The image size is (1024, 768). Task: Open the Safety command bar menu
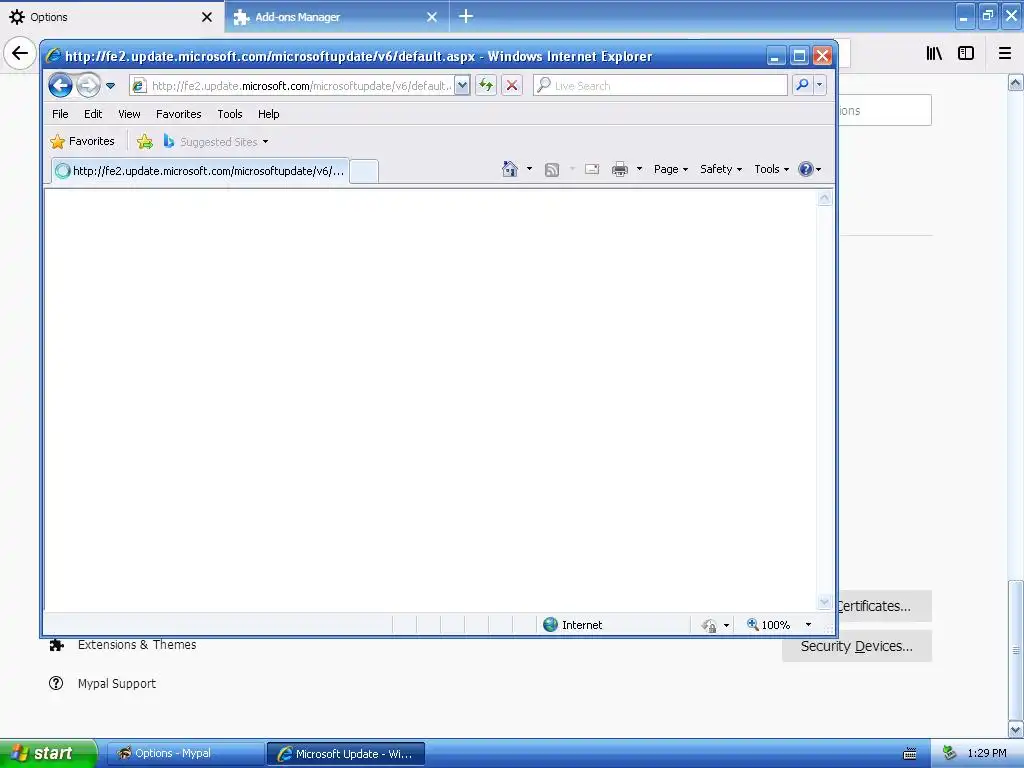pyautogui.click(x=721, y=169)
